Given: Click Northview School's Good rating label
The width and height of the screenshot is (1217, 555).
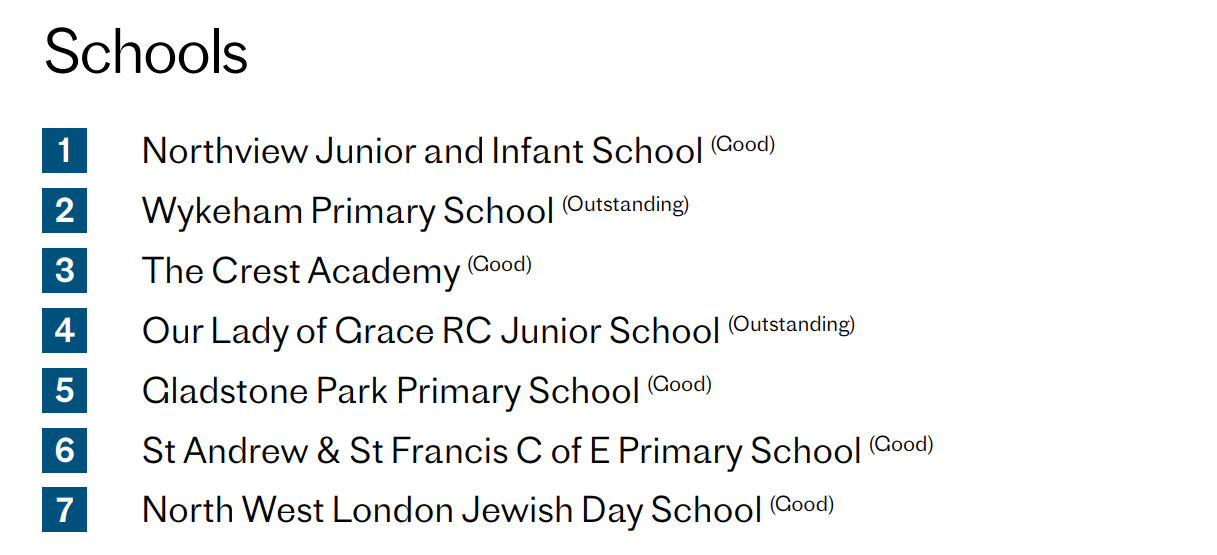Looking at the screenshot, I should pos(743,145).
